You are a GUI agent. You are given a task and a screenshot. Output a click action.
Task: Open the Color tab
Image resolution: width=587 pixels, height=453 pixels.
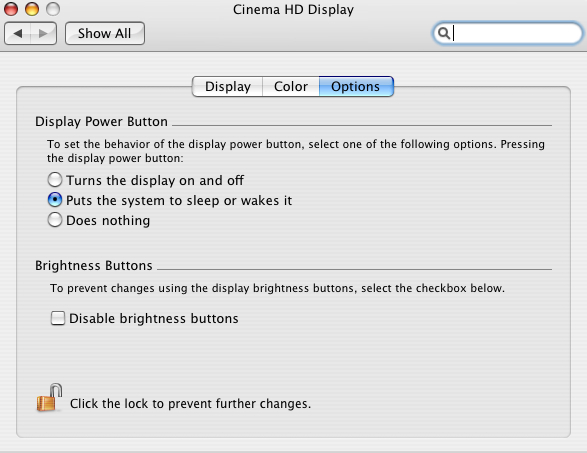[291, 86]
